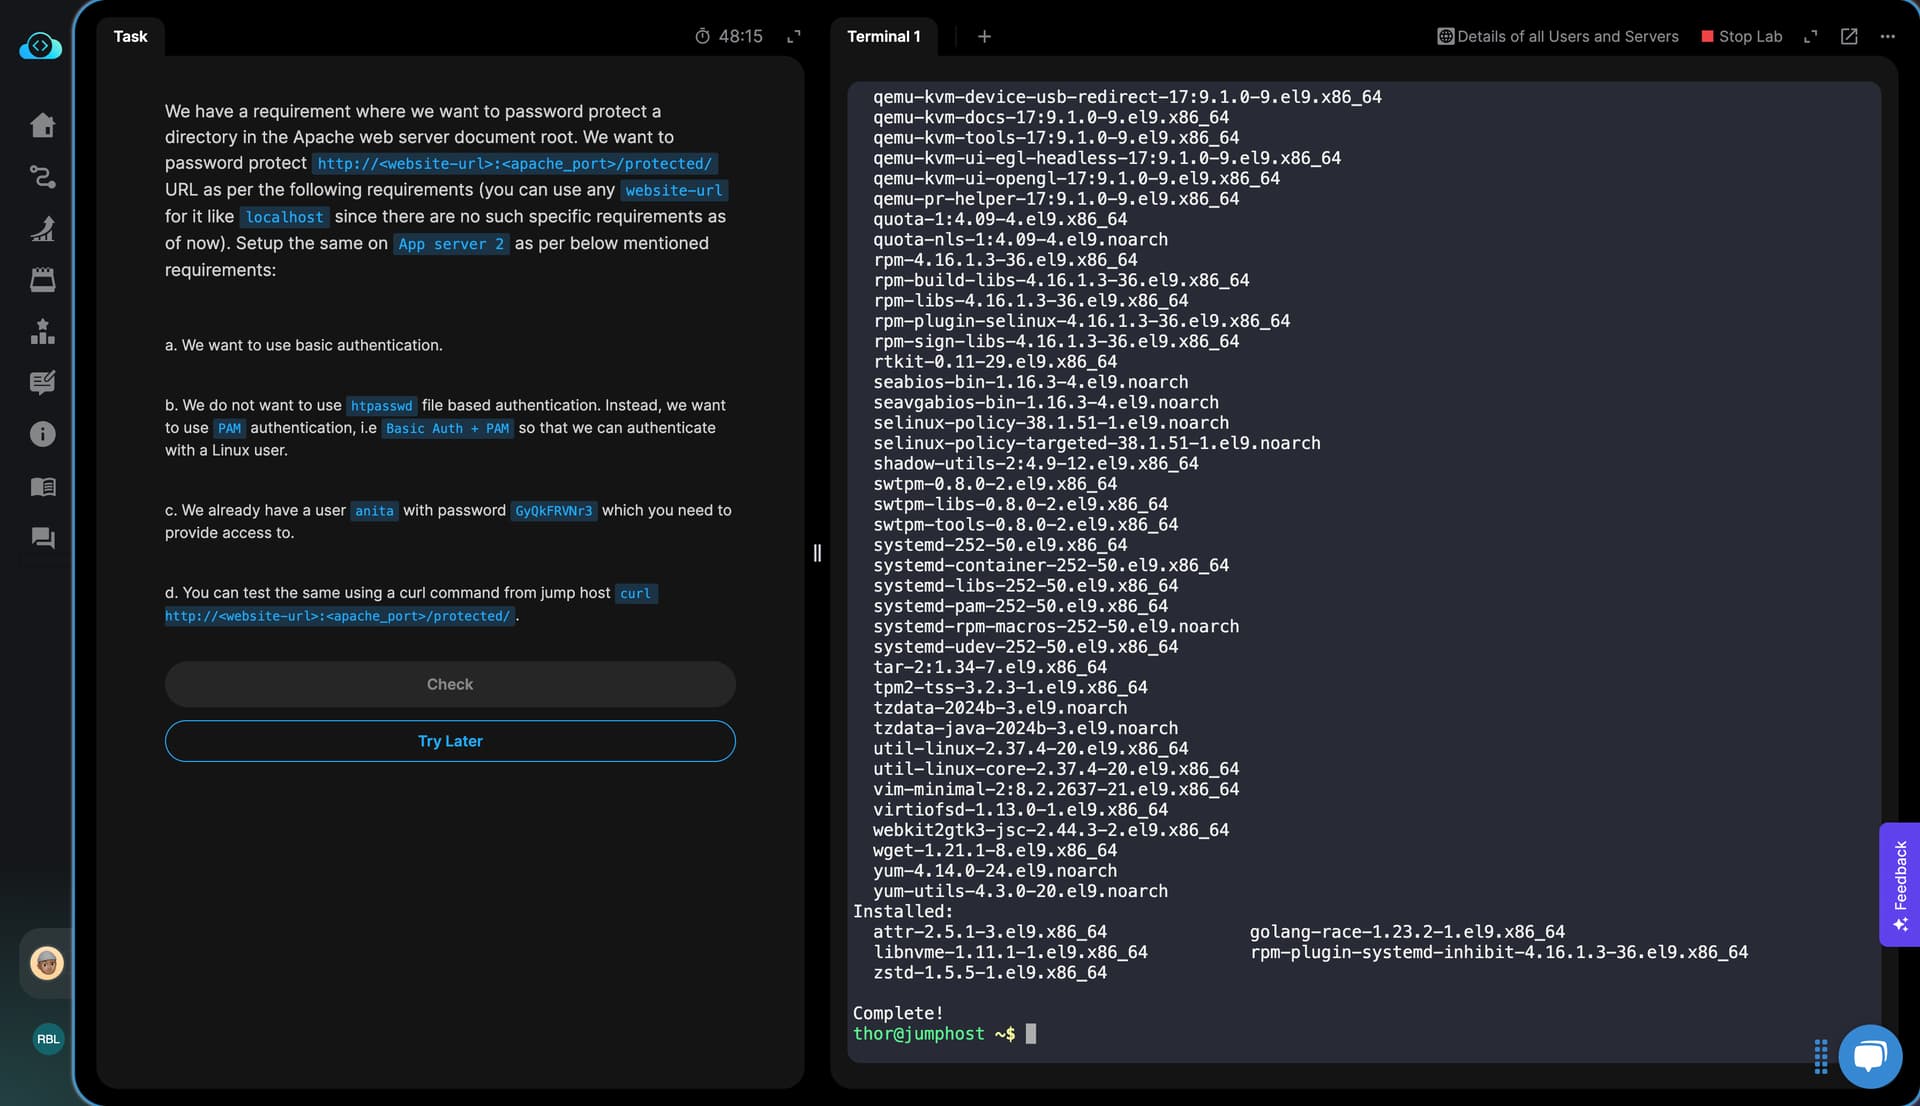
Task: Open the book documentation sidebar icon
Action: coord(42,487)
